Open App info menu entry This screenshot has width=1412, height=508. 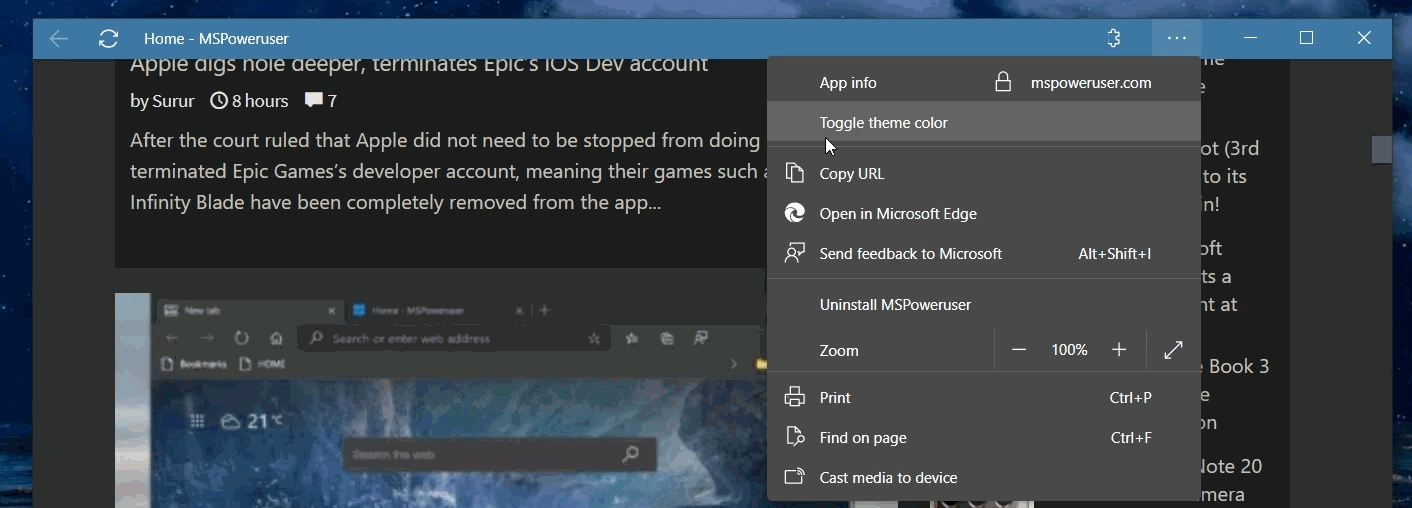pos(848,83)
